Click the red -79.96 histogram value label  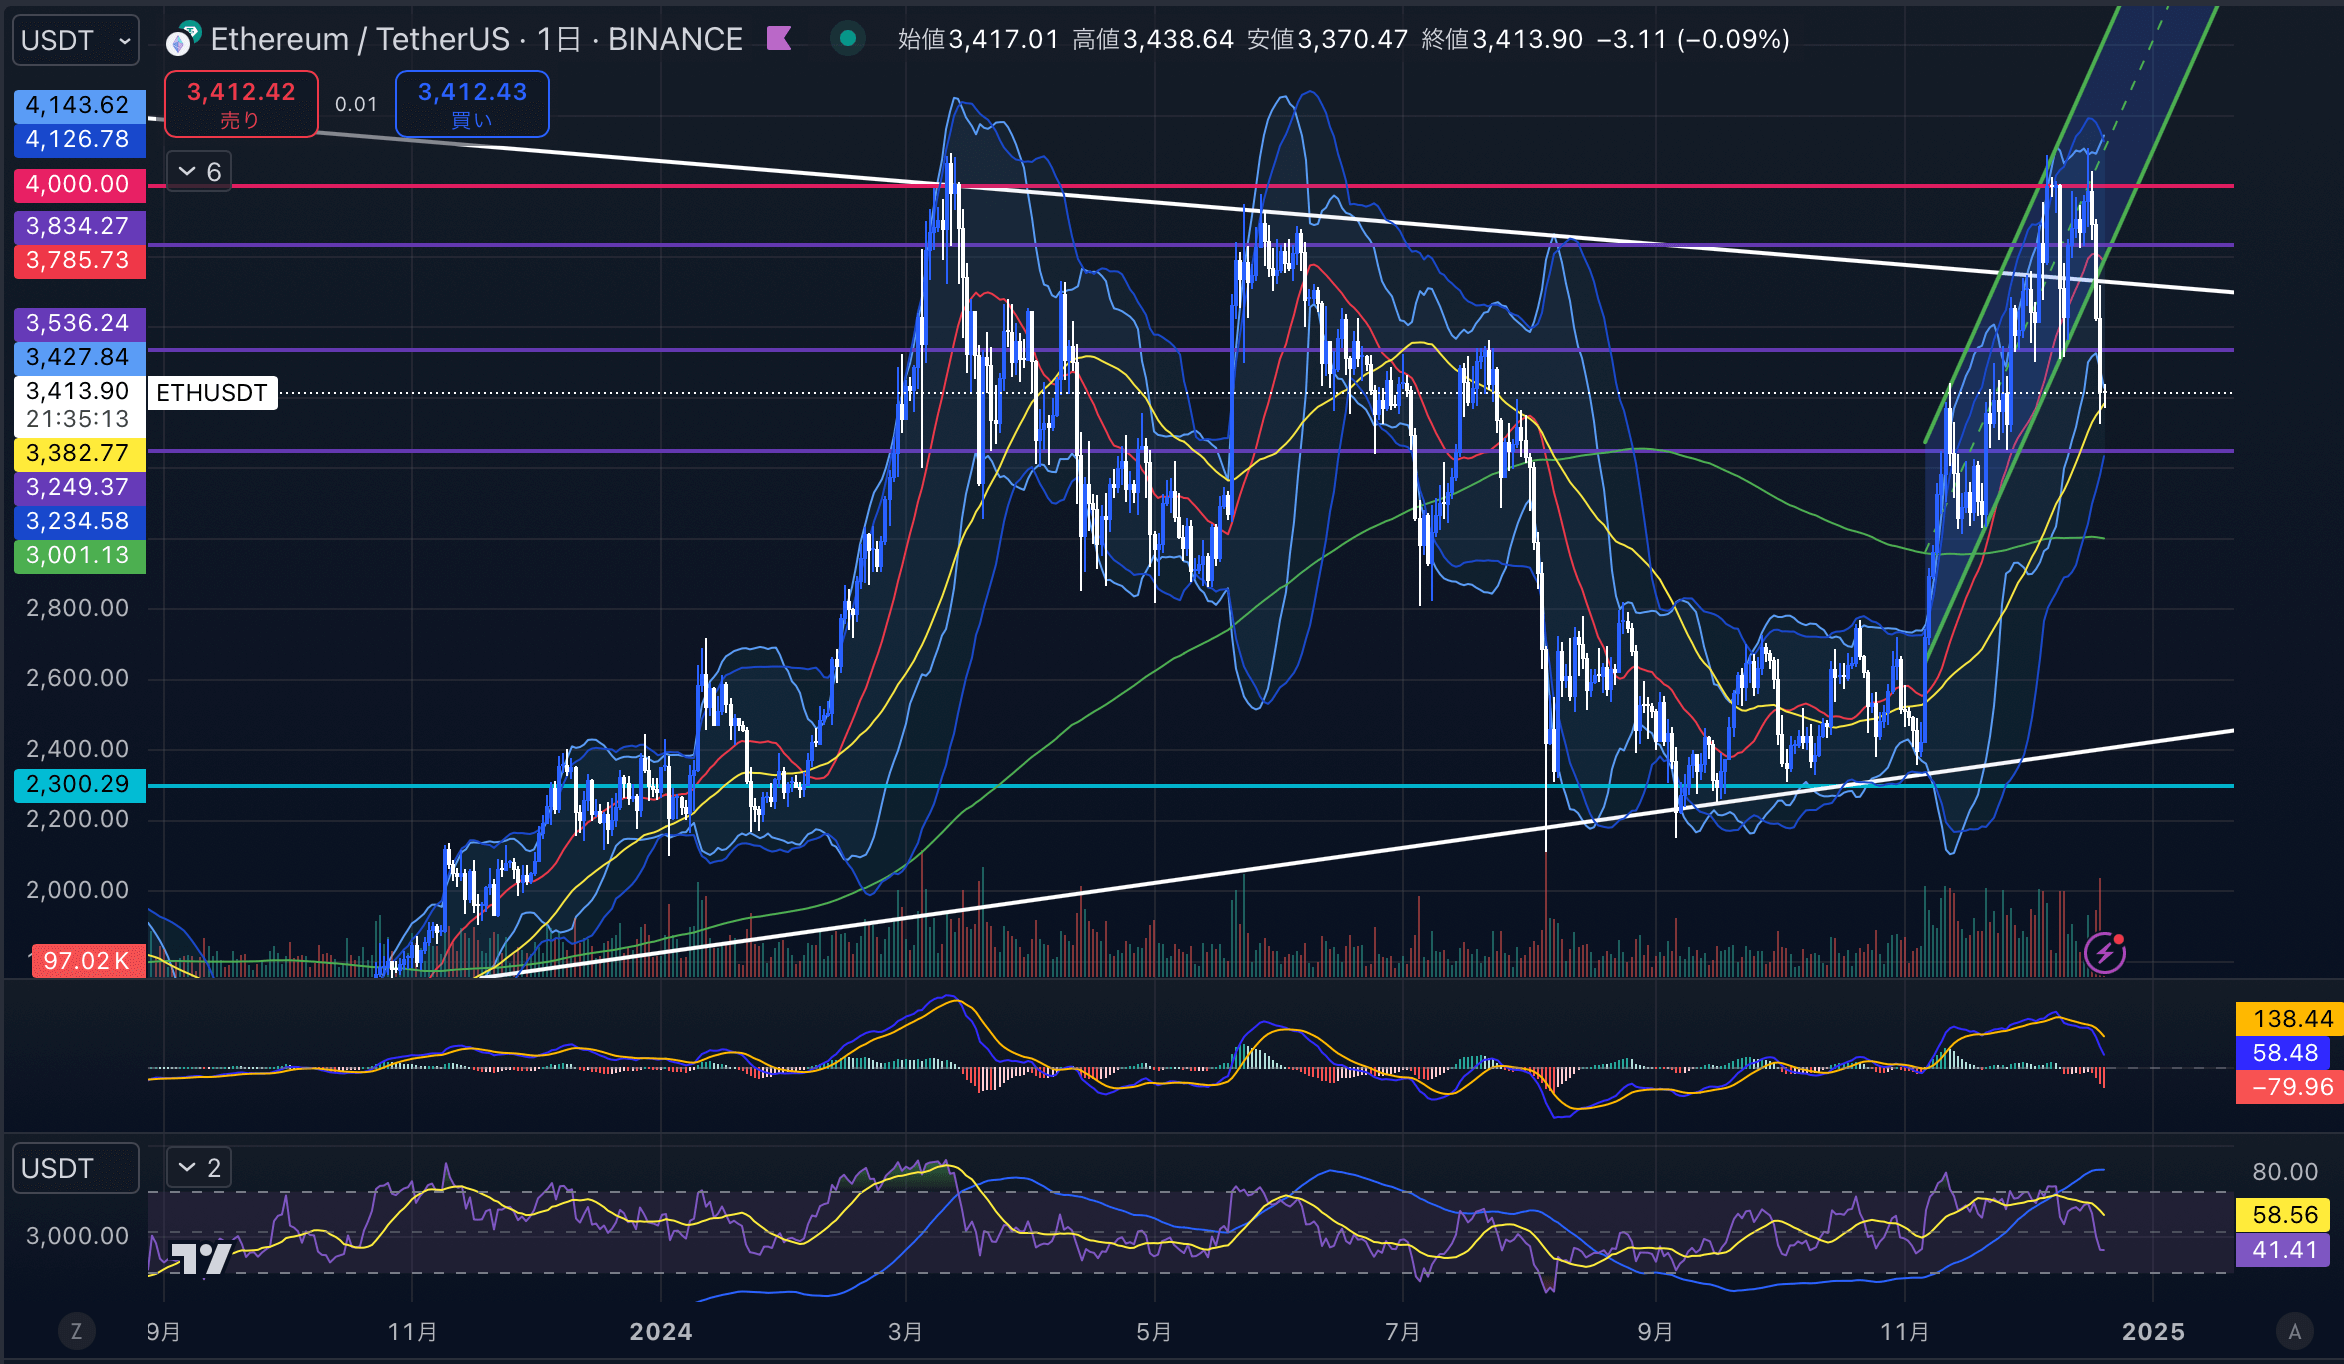pyautogui.click(x=2289, y=1087)
